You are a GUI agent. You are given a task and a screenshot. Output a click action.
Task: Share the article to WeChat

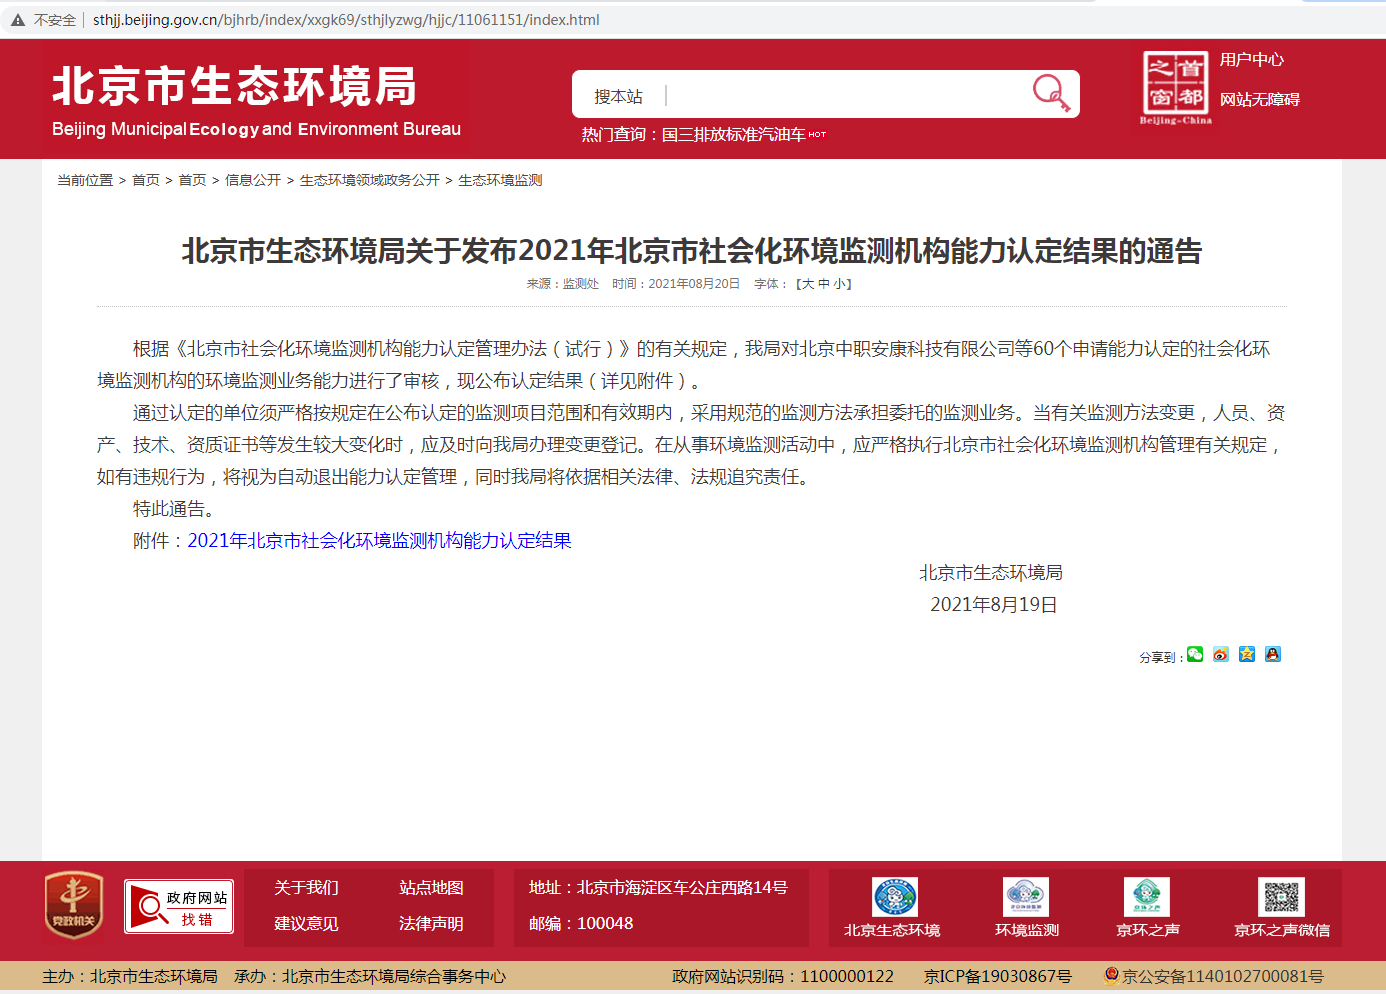point(1195,654)
